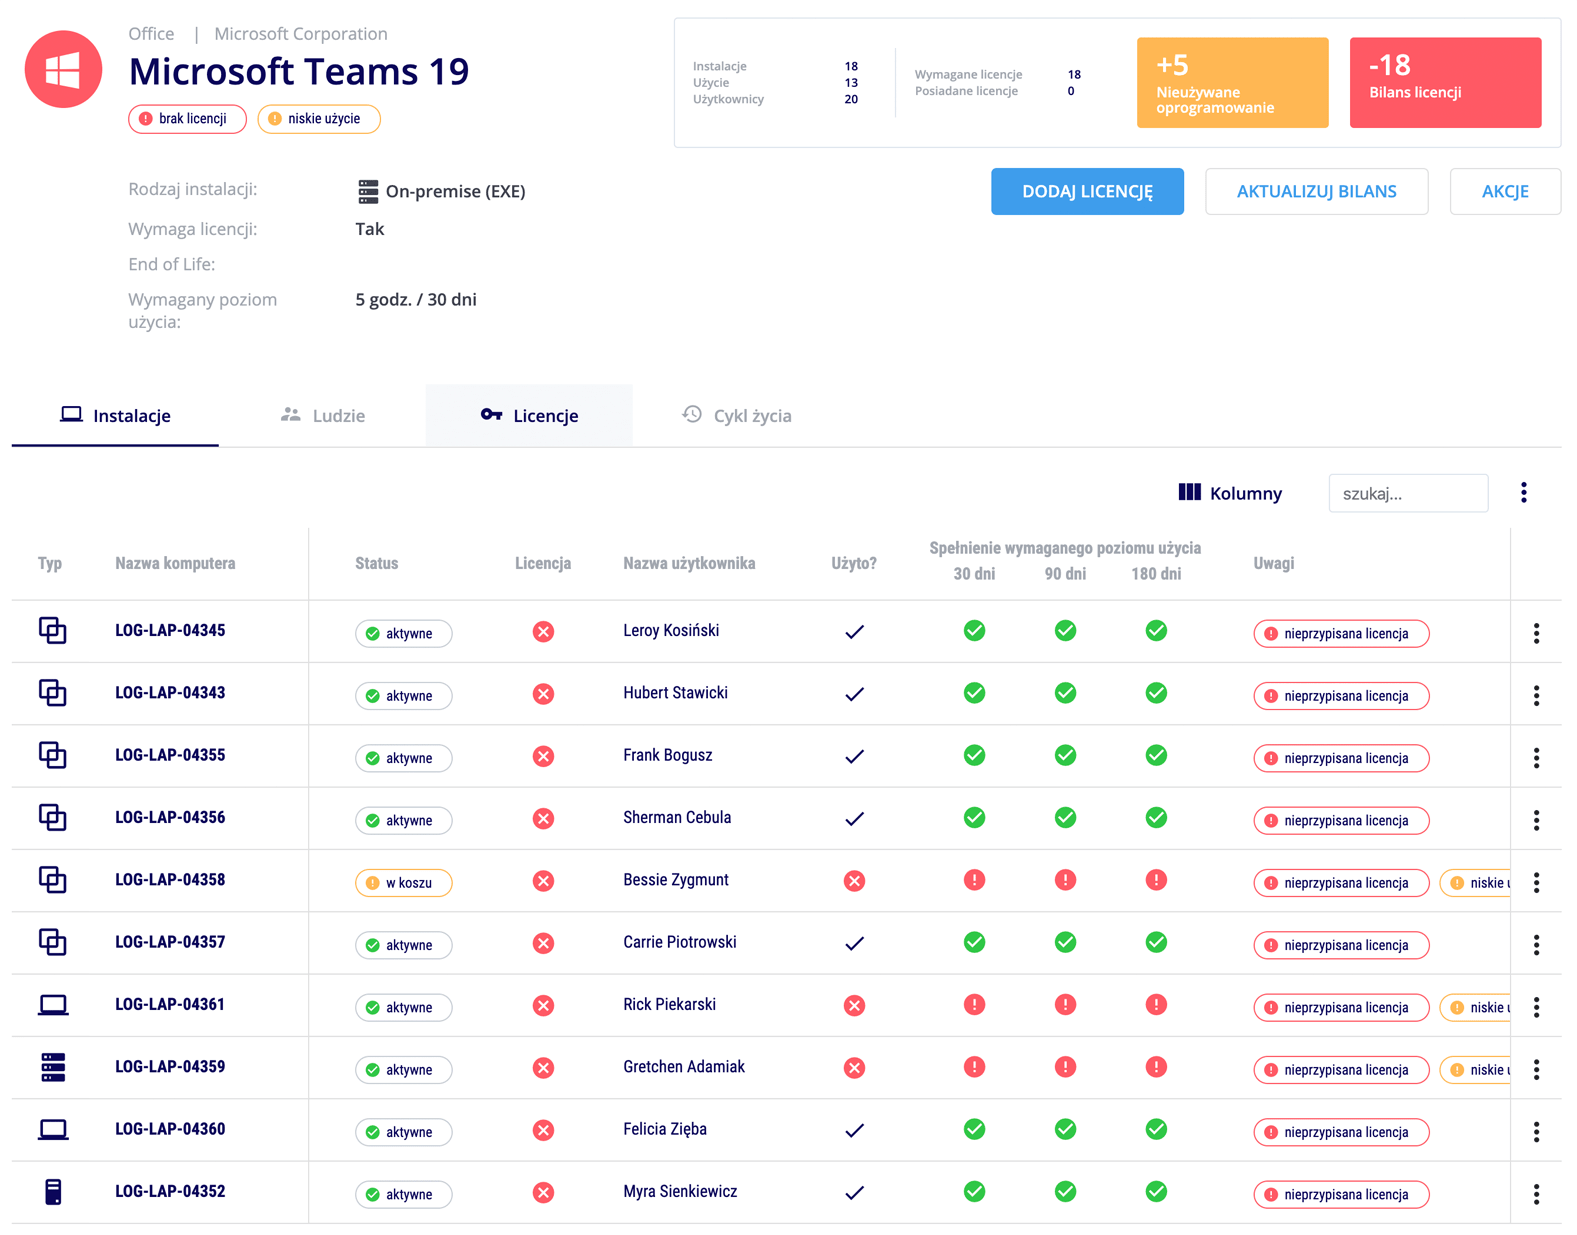The width and height of the screenshot is (1577, 1235).
Task: Click the On-premise (EXE) installation type
Action: click(441, 191)
